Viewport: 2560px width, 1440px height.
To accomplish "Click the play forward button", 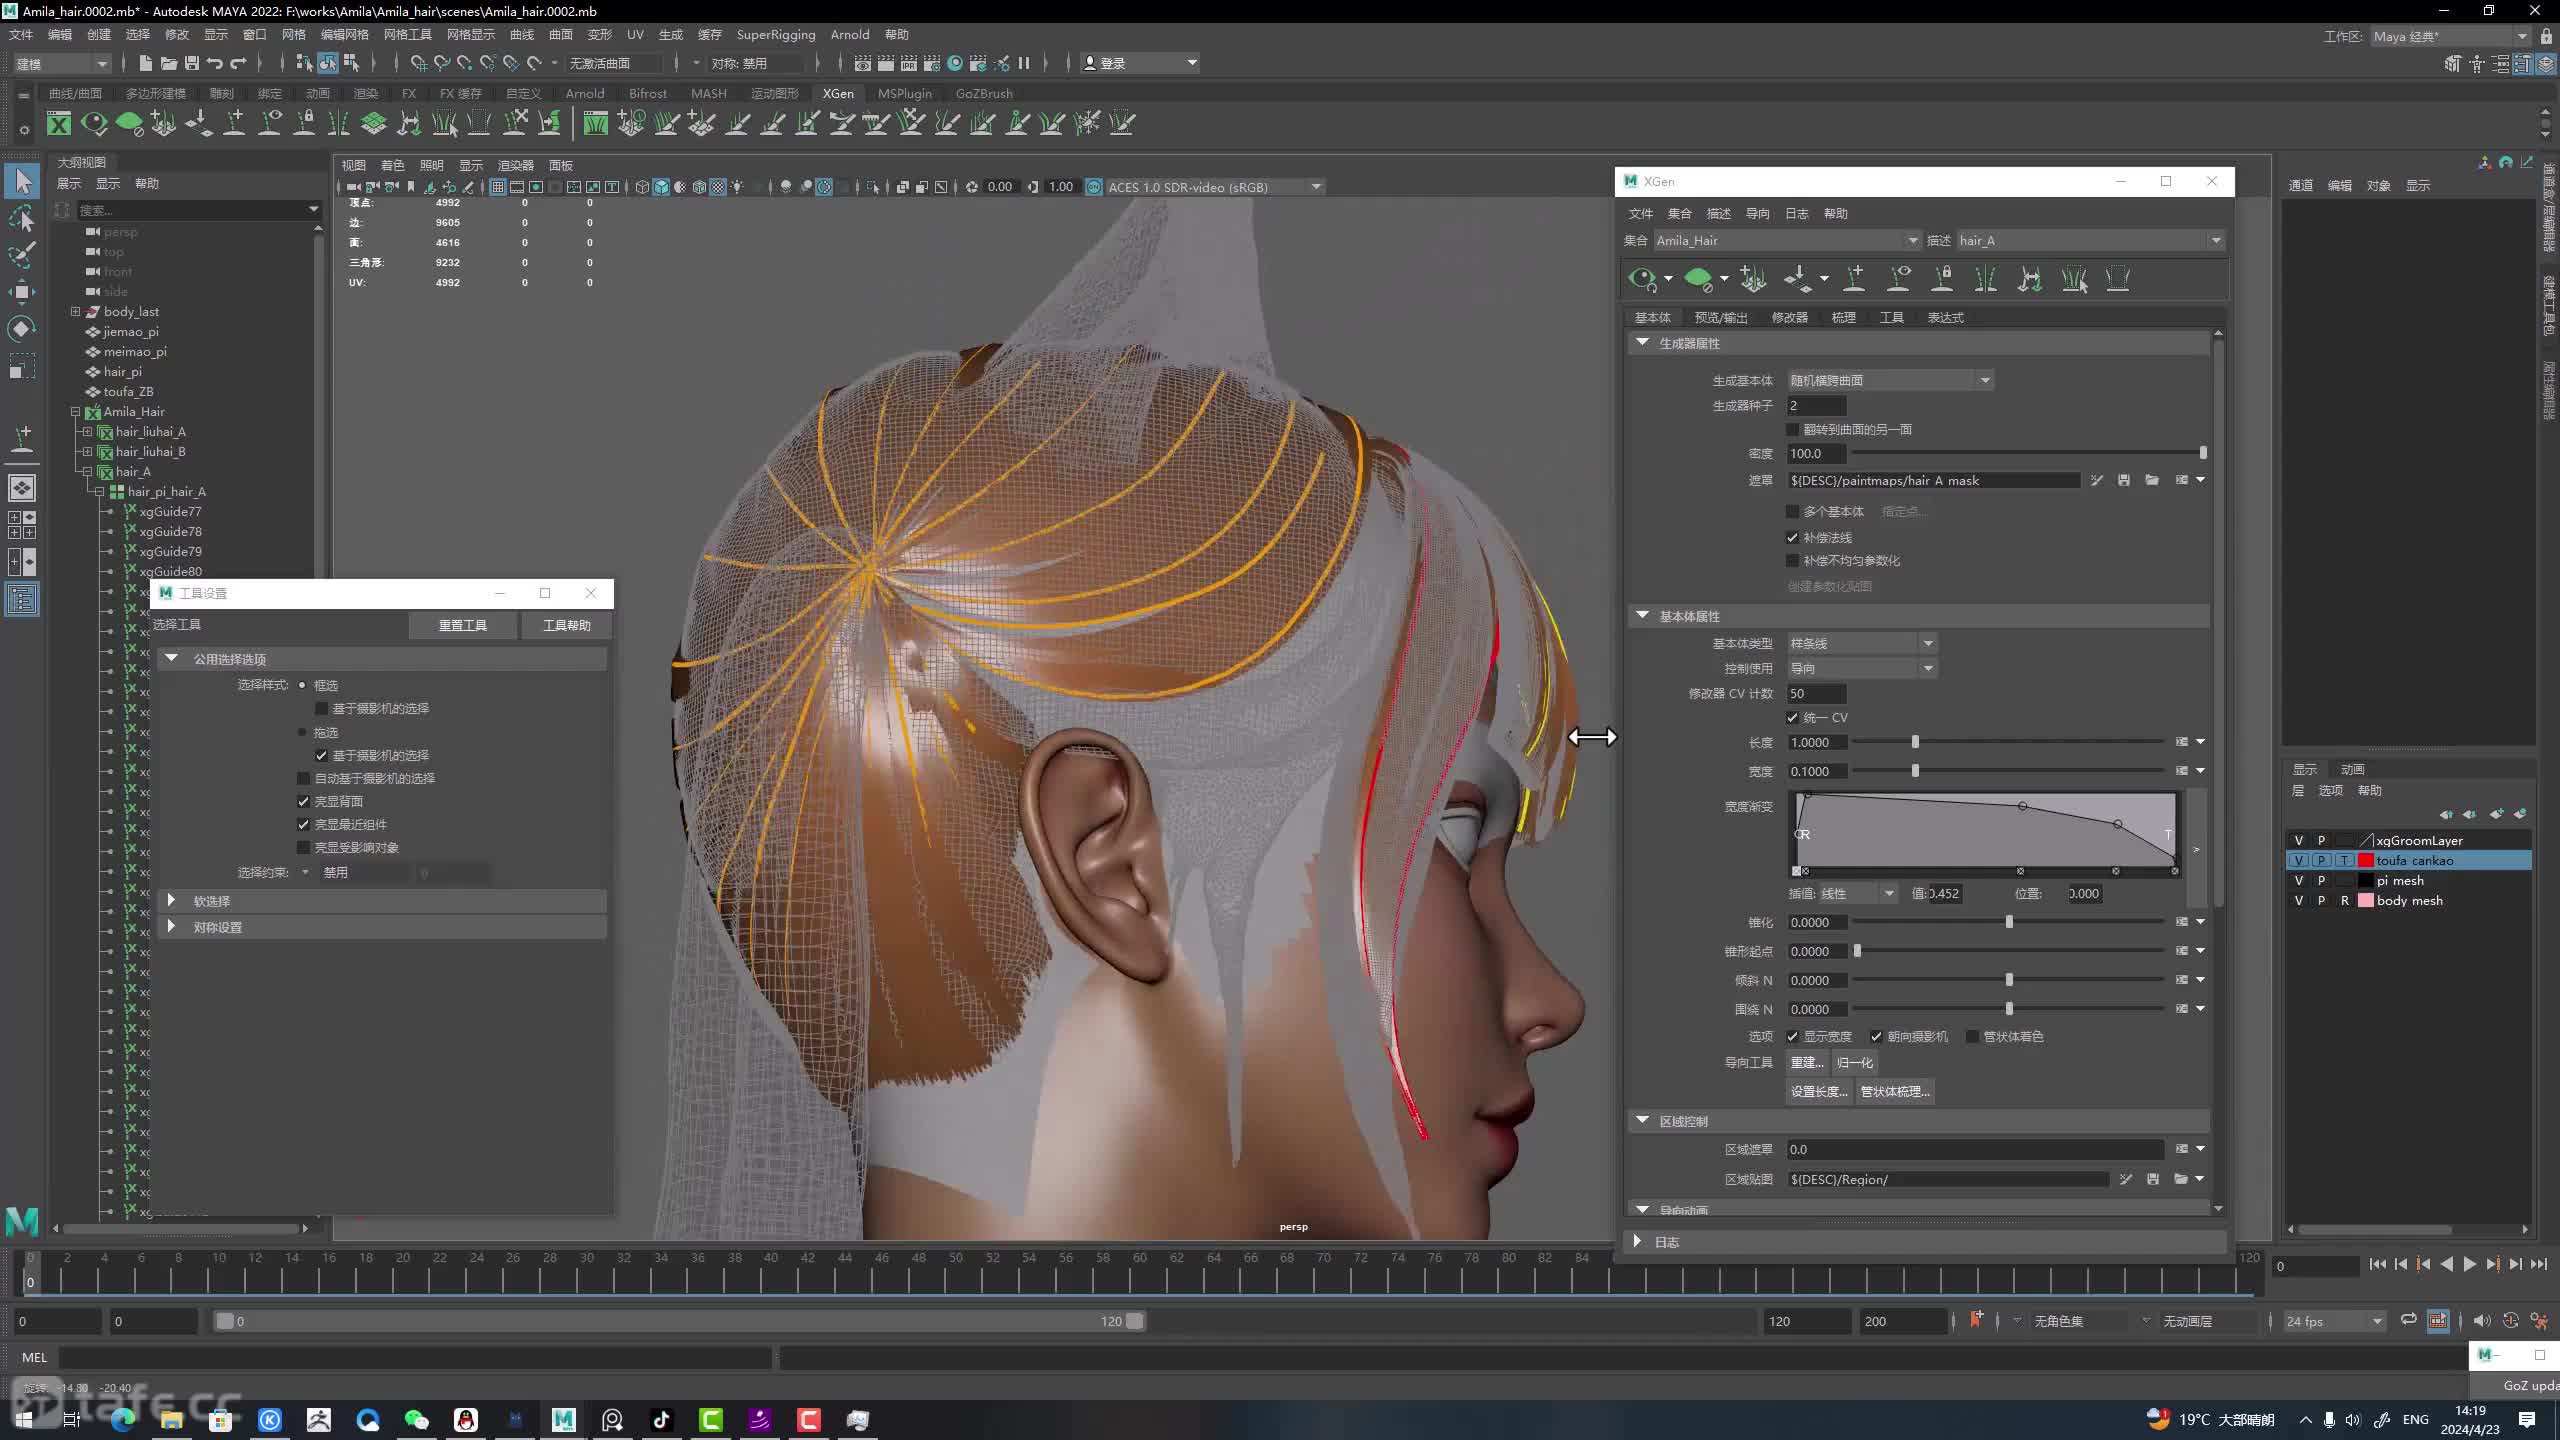I will (2470, 1265).
